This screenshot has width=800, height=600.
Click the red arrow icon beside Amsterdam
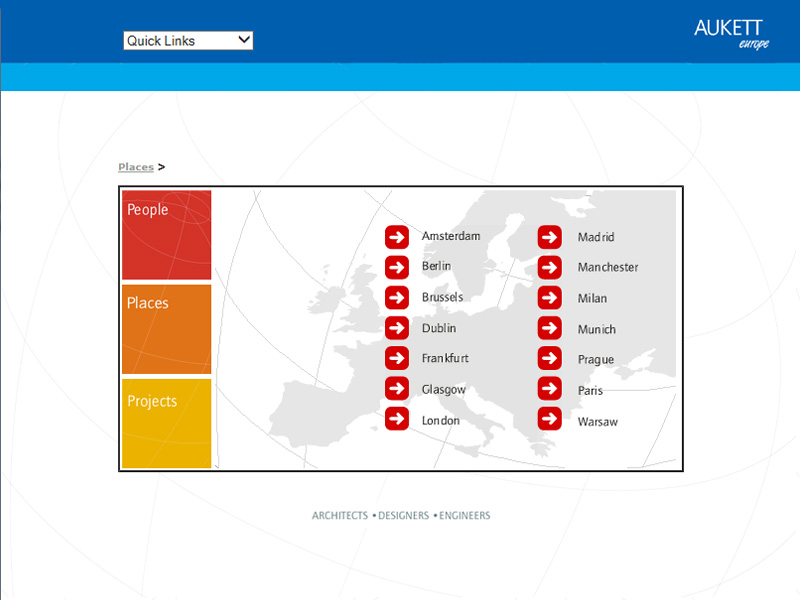click(397, 237)
